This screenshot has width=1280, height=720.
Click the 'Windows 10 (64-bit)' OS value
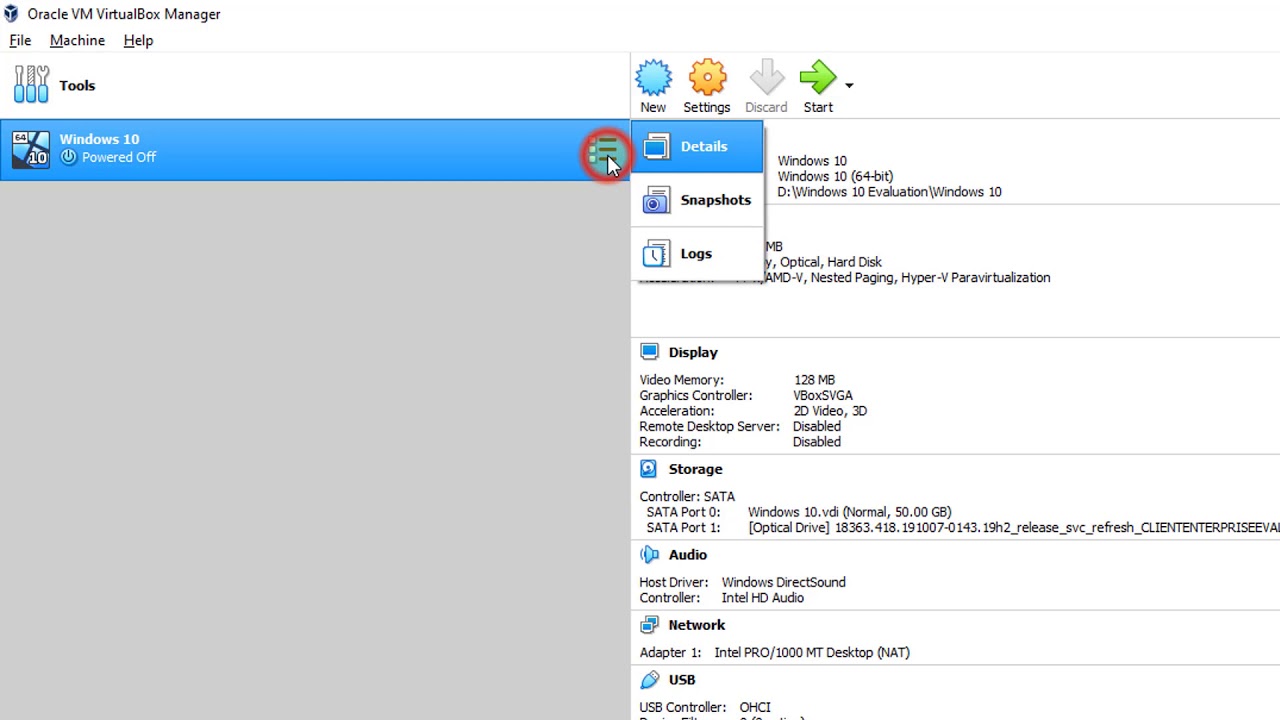click(x=835, y=177)
